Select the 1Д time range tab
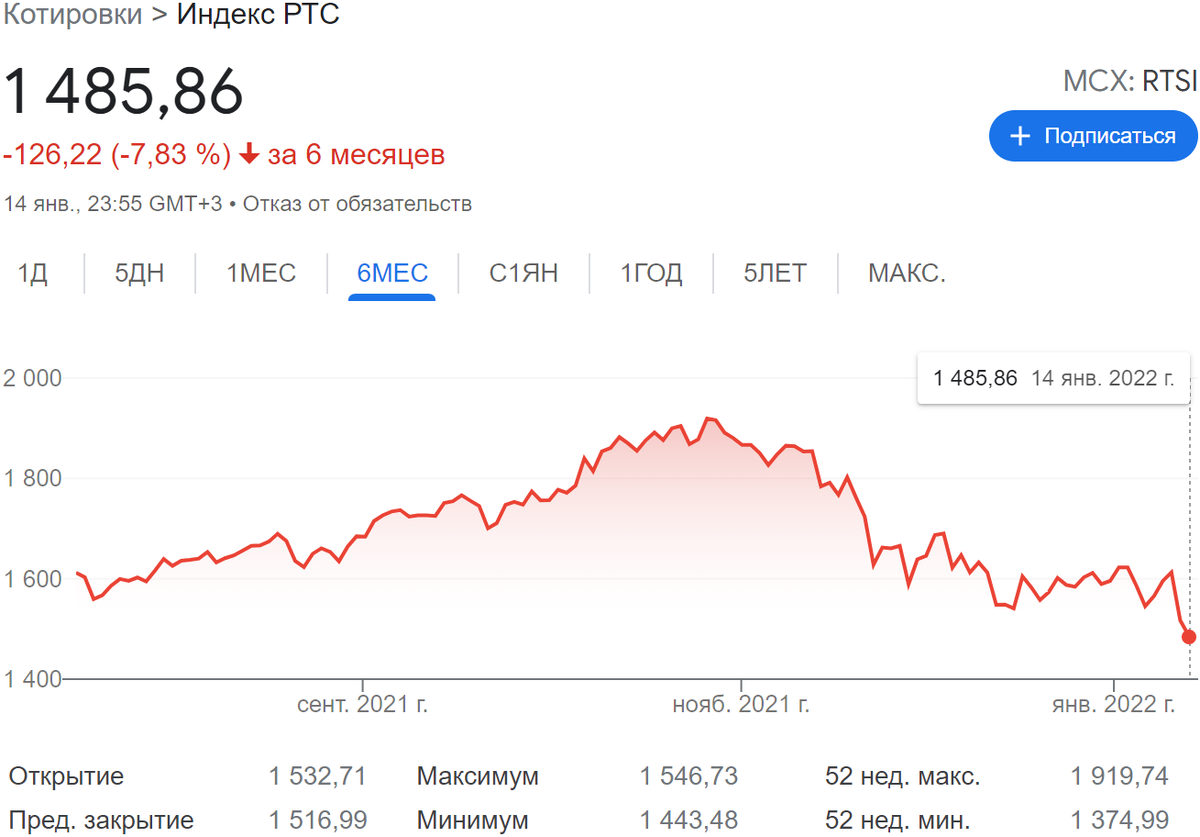 (x=33, y=273)
